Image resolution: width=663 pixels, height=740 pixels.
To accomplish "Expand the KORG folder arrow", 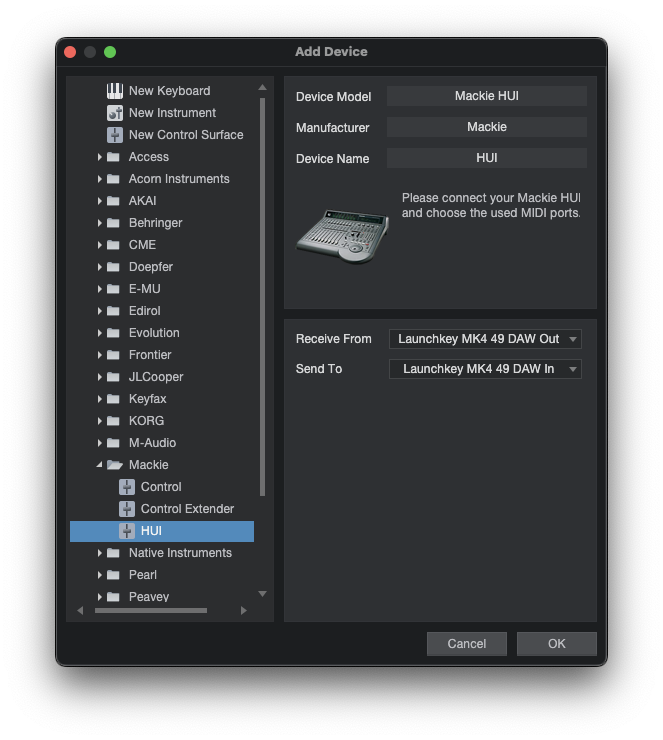I will click(x=100, y=420).
